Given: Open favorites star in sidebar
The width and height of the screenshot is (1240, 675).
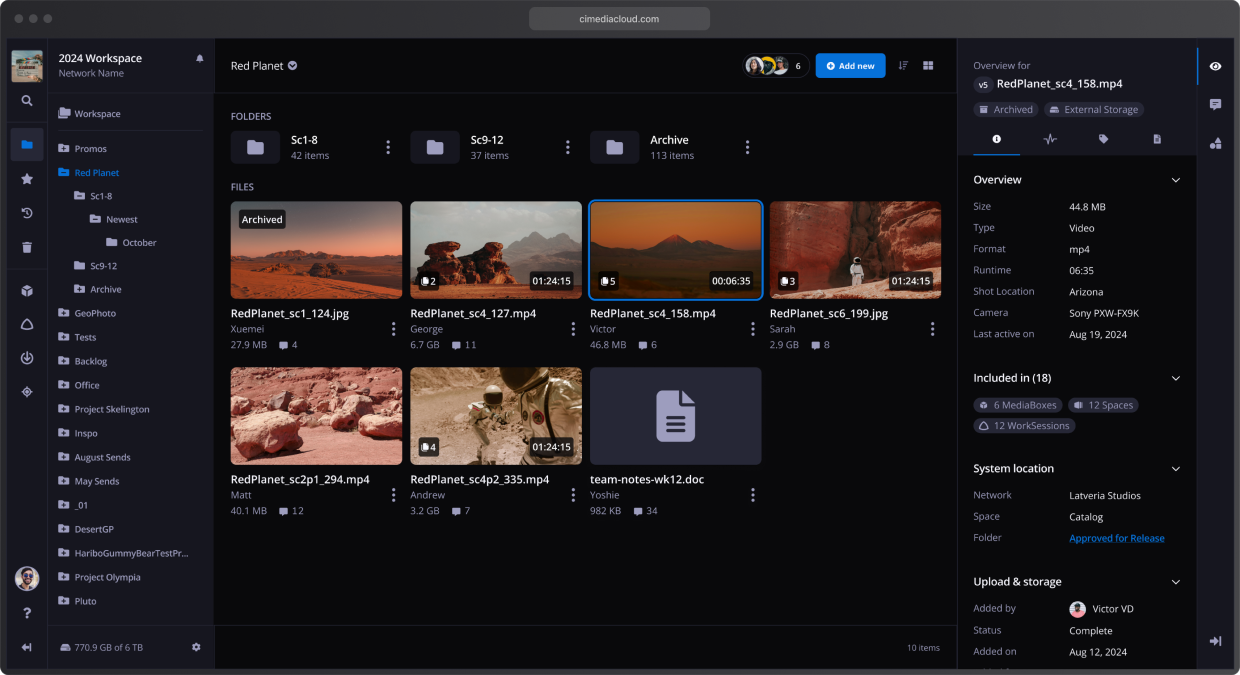Looking at the screenshot, I should click(x=27, y=179).
